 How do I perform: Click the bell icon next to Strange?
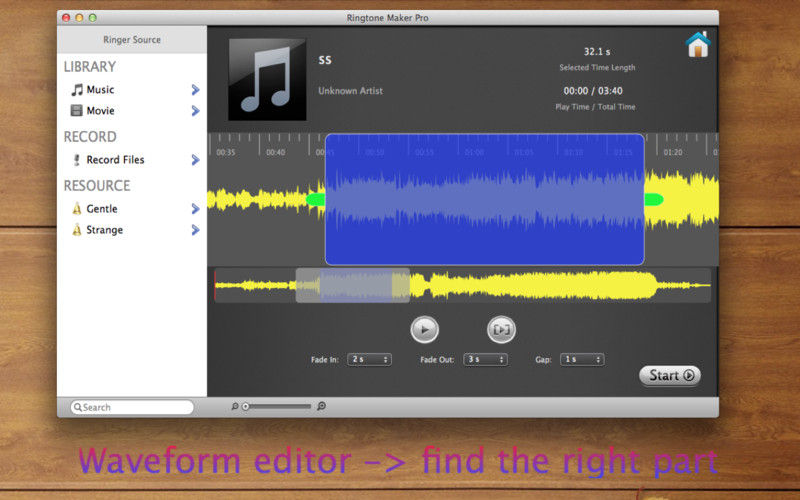(77, 230)
